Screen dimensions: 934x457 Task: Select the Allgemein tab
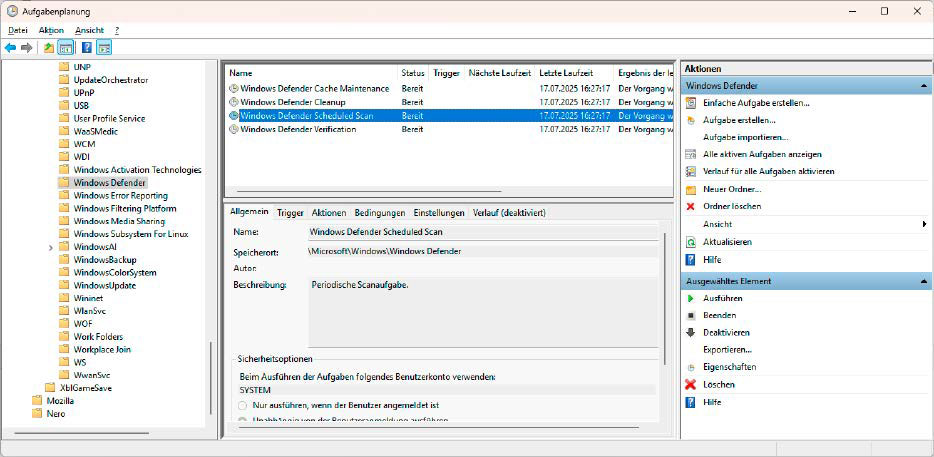tap(249, 212)
